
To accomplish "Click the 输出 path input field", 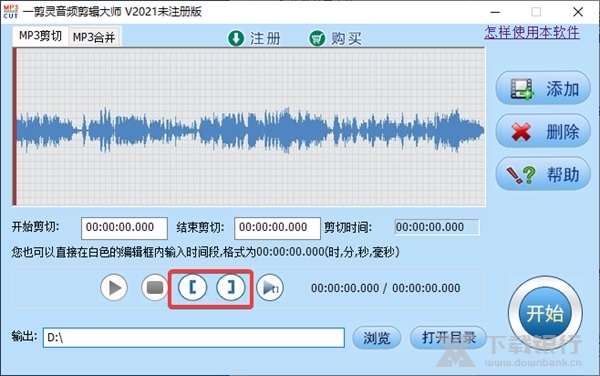I will (x=194, y=337).
